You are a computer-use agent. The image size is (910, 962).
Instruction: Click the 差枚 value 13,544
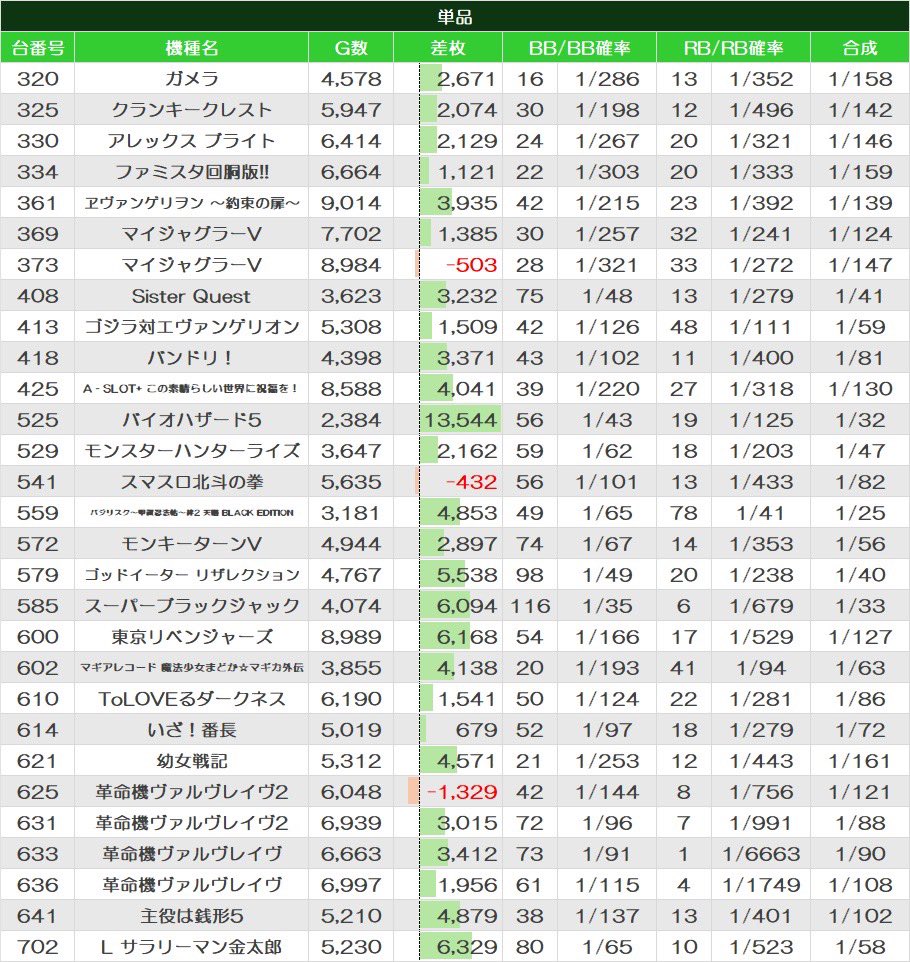coord(460,420)
